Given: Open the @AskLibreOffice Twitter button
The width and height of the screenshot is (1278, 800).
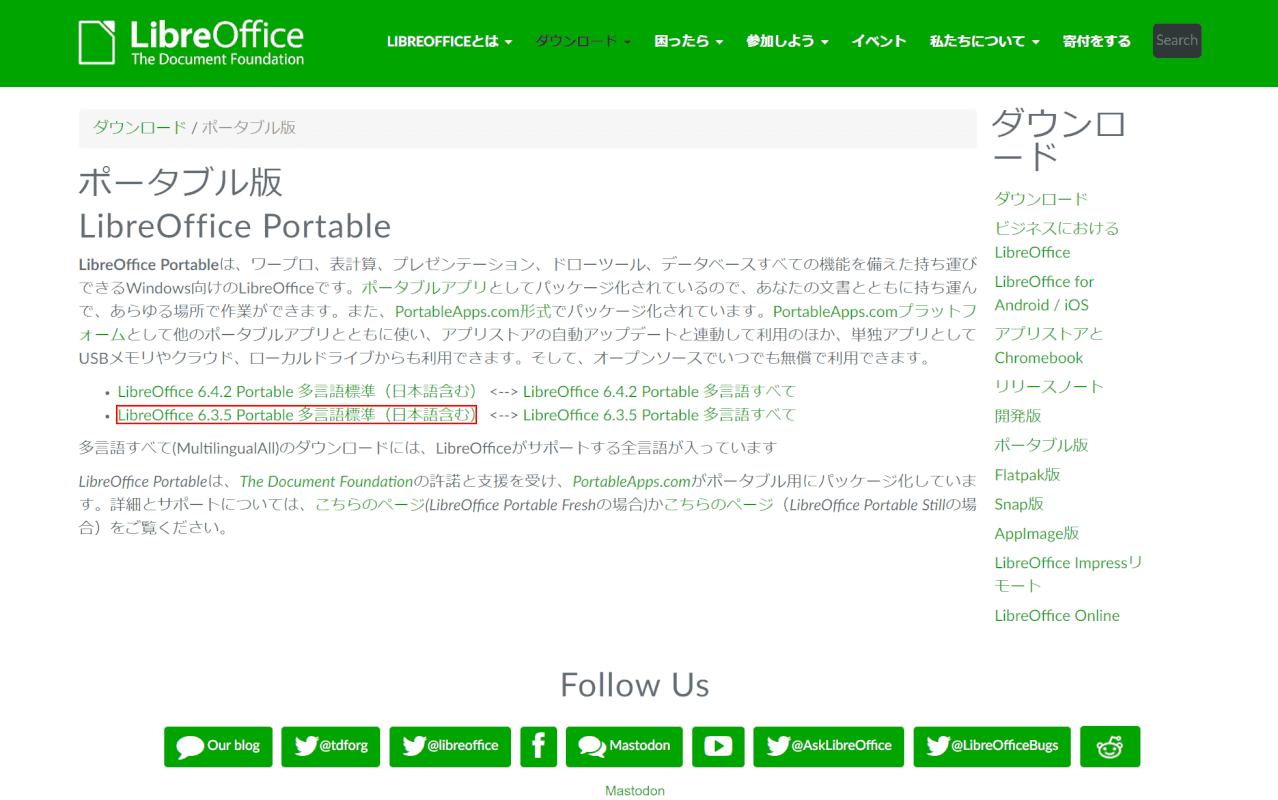Looking at the screenshot, I should (x=829, y=746).
